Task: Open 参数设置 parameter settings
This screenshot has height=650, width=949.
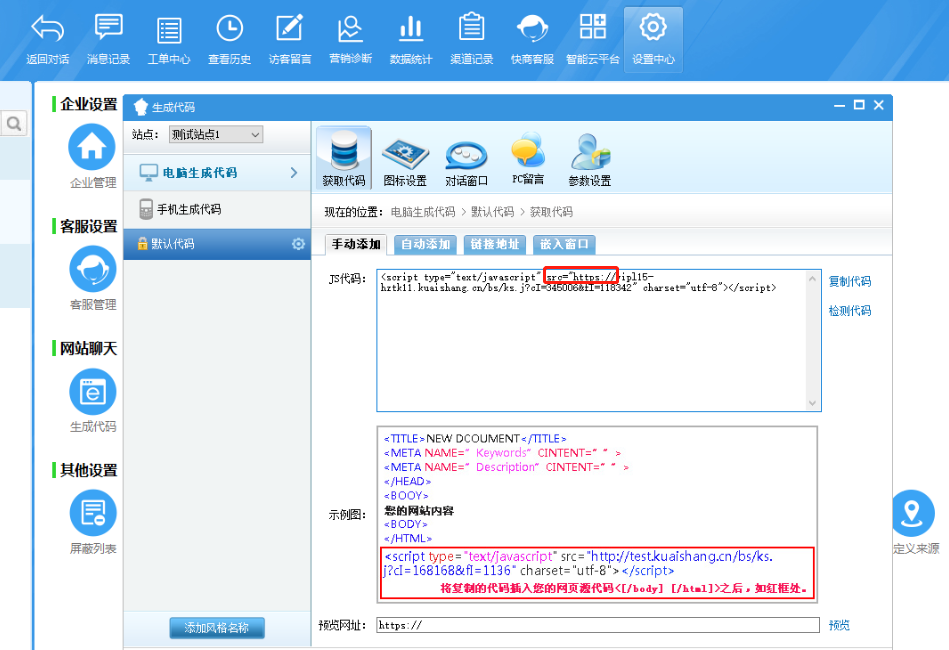Action: pos(589,160)
